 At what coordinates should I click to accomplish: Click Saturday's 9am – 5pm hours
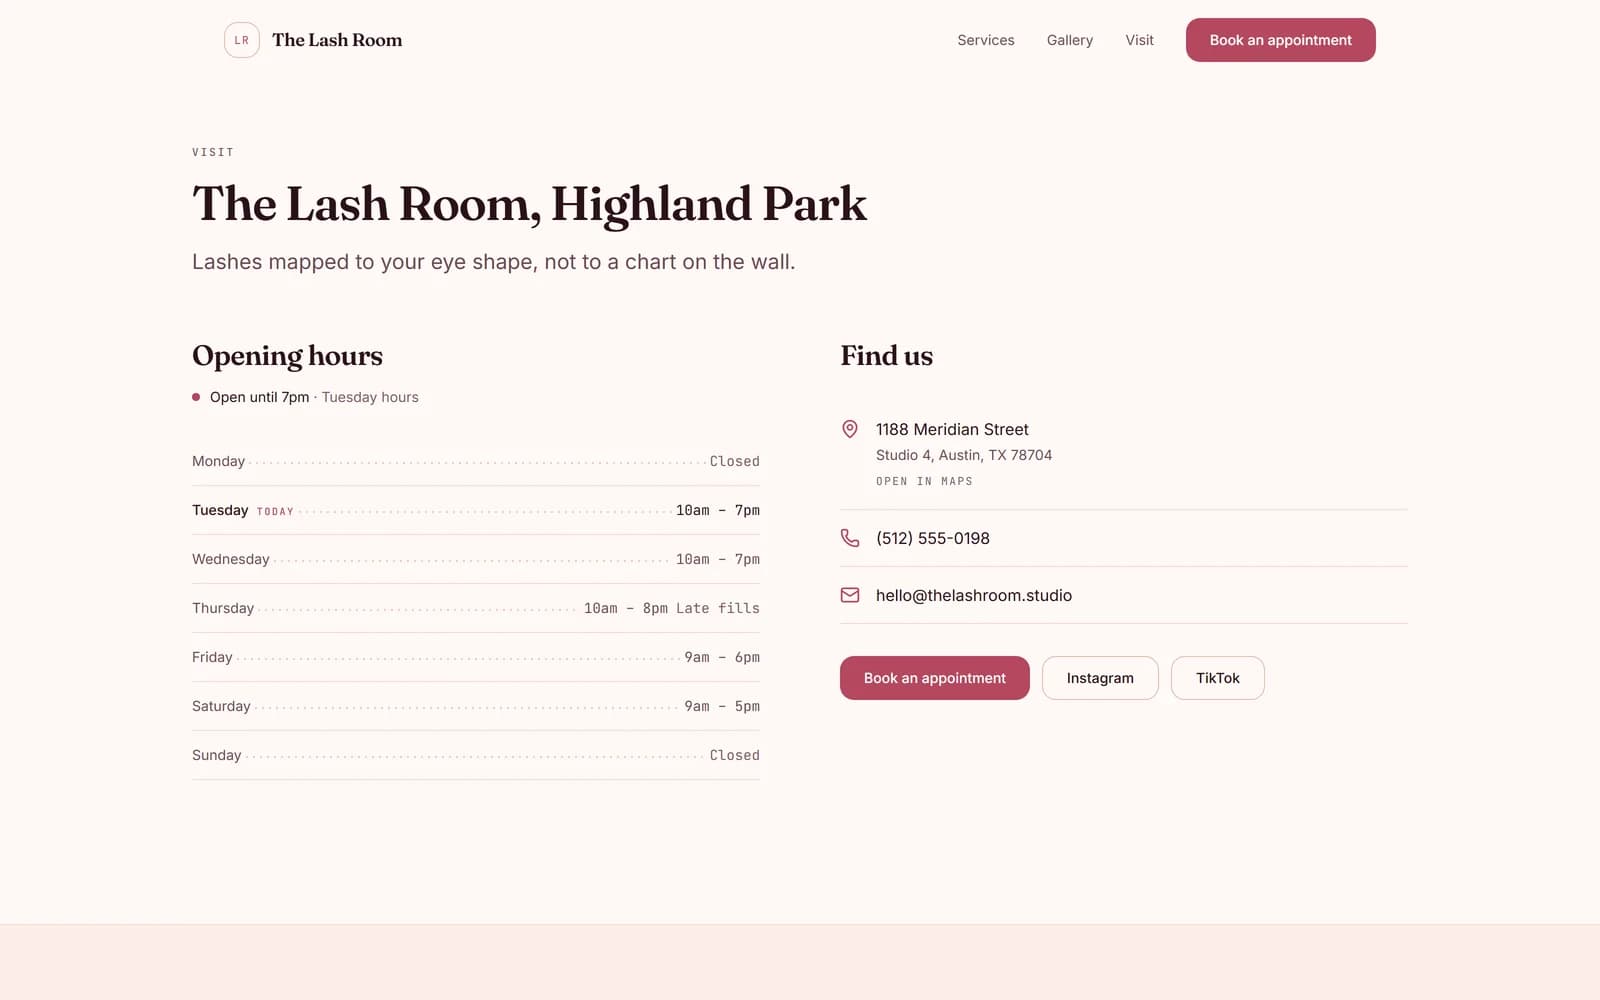[722, 706]
